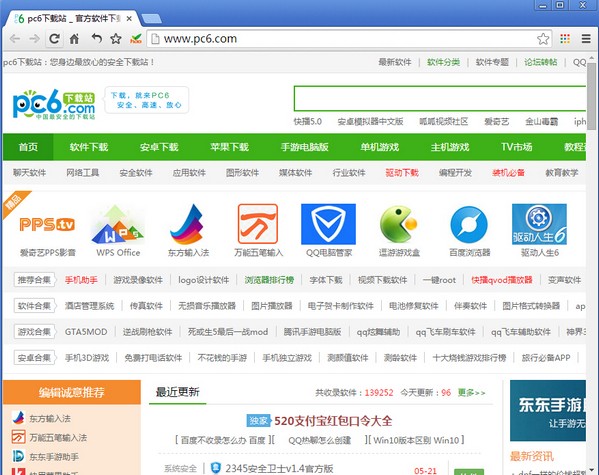Click the 游戏合集 label button
Screen dimensions: 599x475
[x=34, y=332]
